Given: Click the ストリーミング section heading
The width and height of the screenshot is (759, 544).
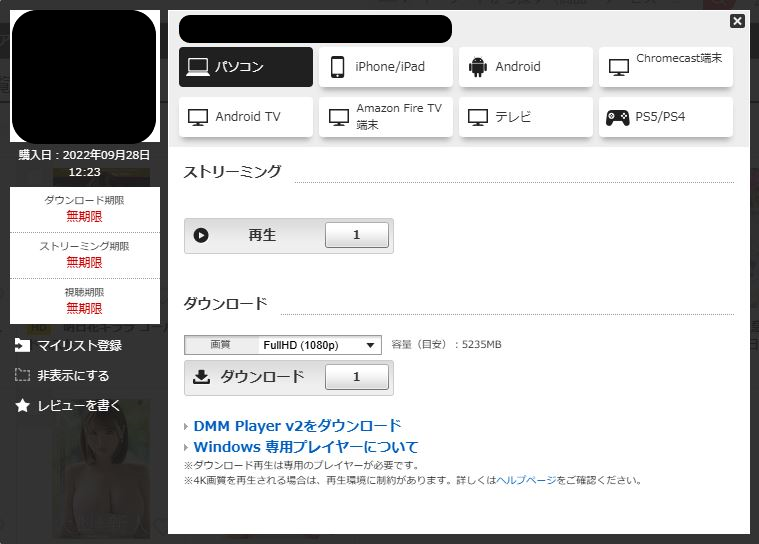Looking at the screenshot, I should pos(232,172).
